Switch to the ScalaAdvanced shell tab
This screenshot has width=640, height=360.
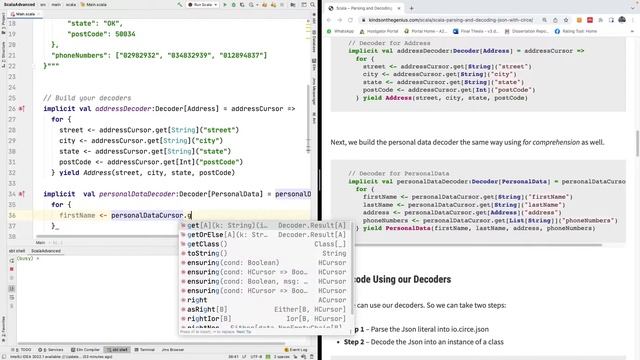[x=46, y=251]
